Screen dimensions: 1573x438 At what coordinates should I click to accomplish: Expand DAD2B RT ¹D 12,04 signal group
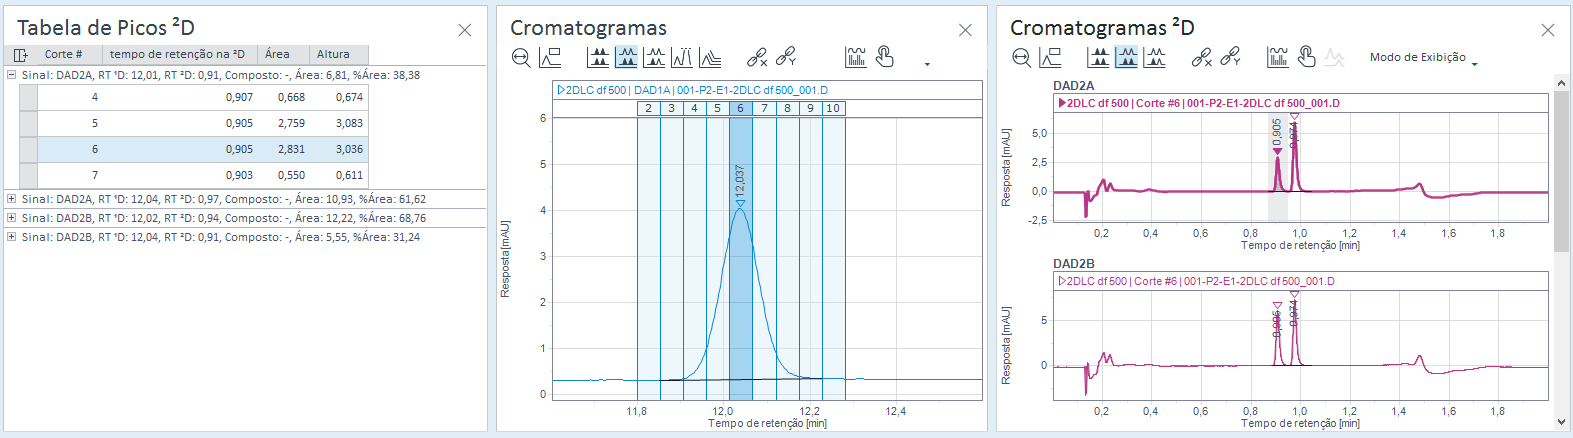11,237
